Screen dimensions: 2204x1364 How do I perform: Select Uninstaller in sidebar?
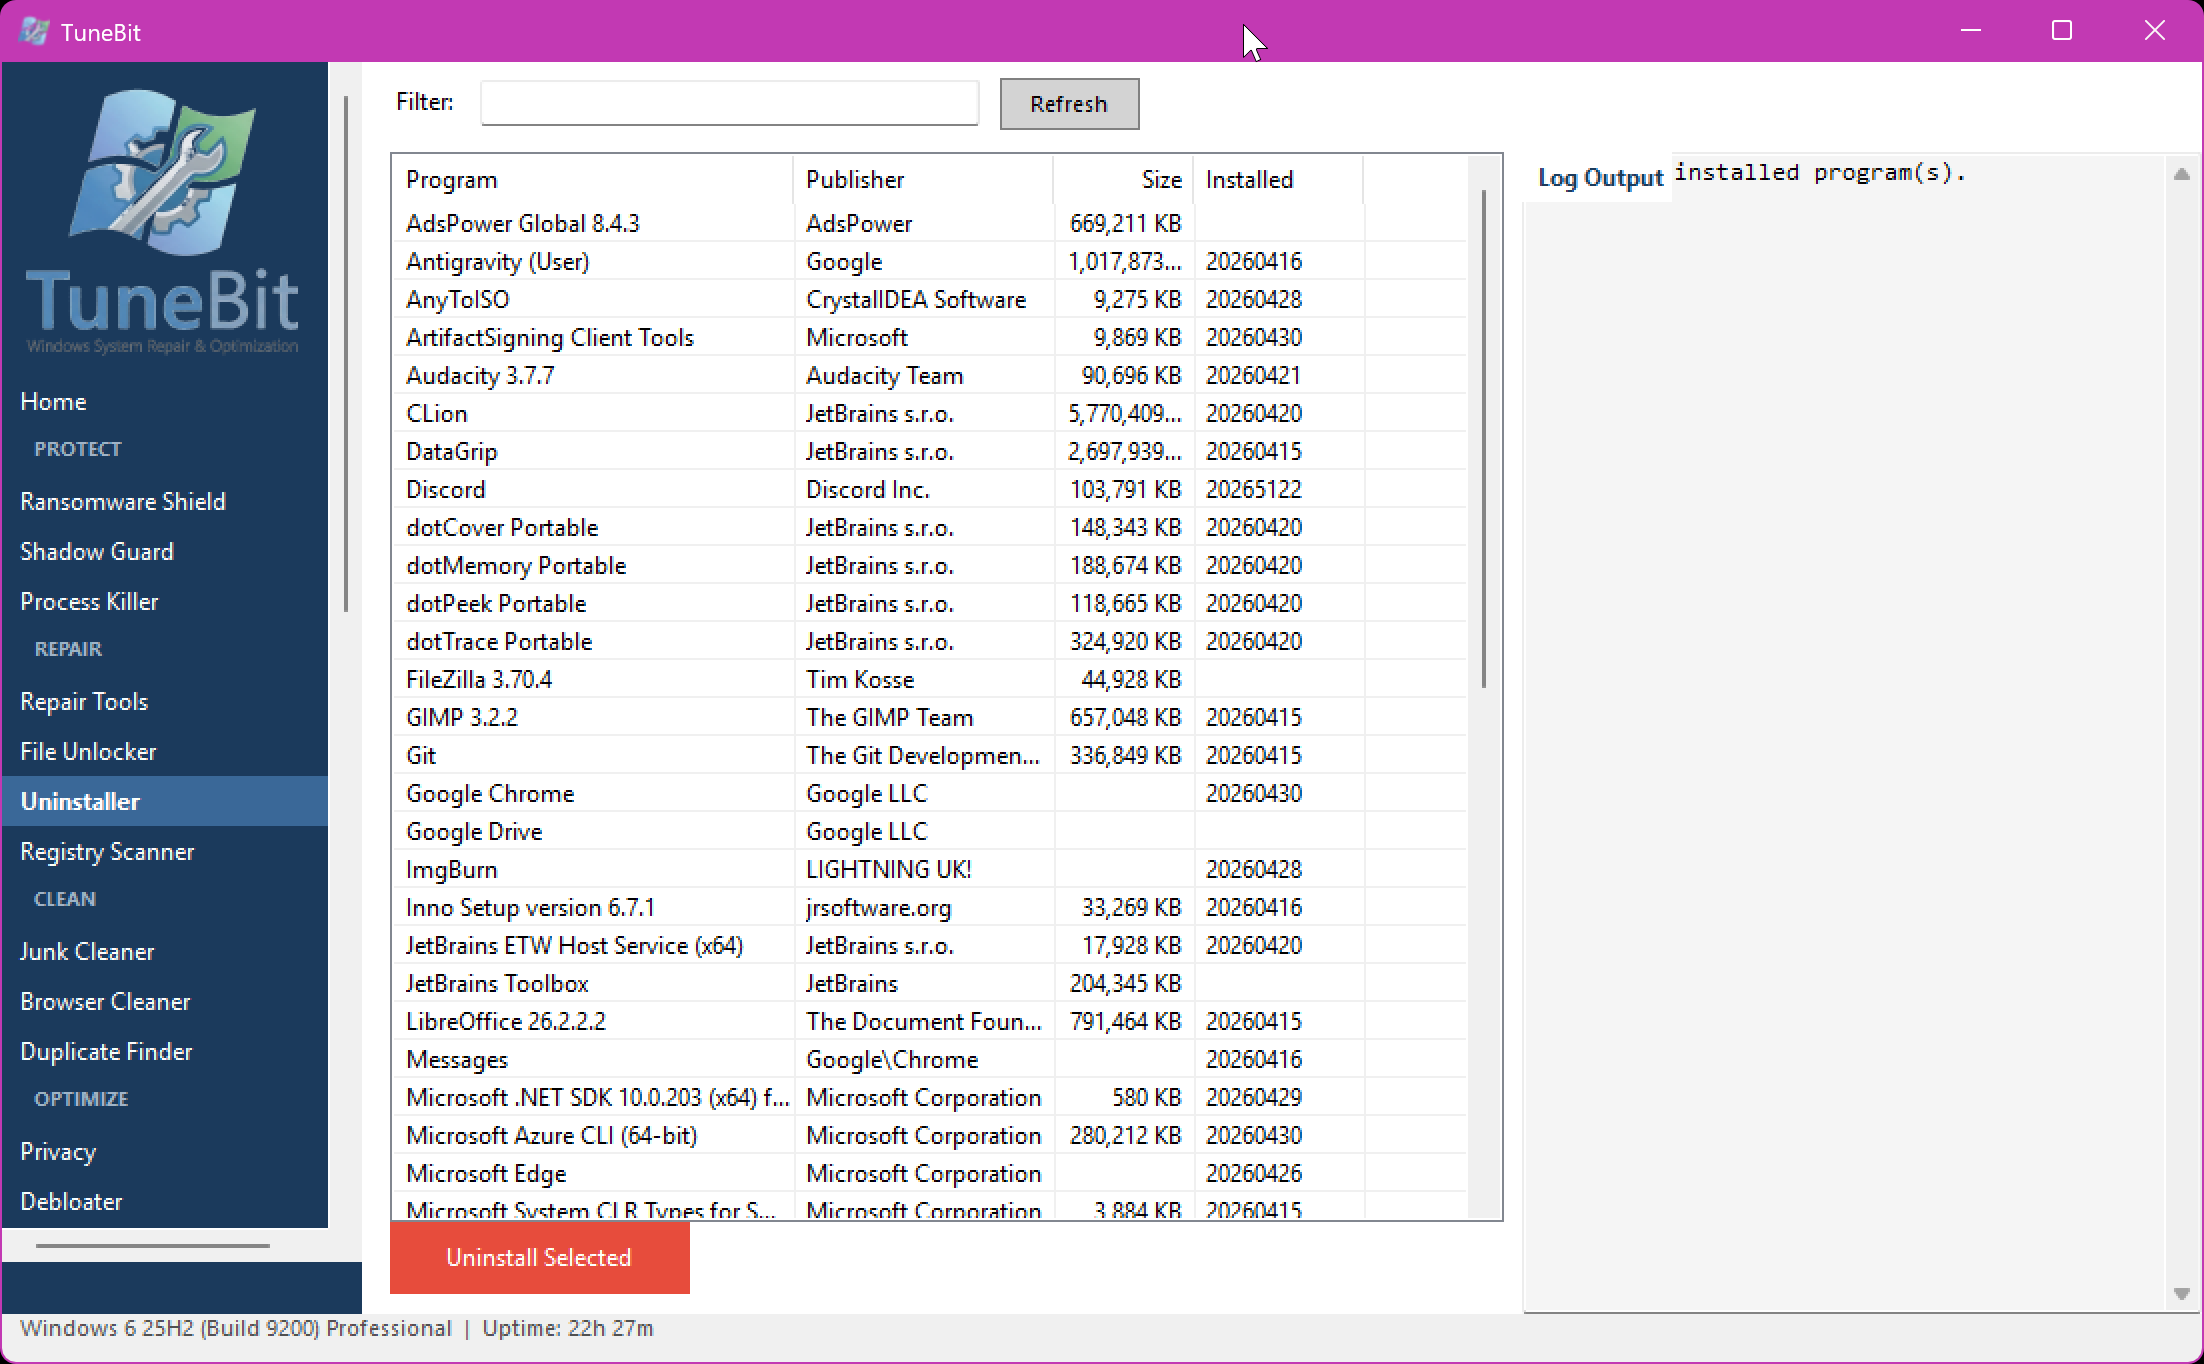click(165, 801)
